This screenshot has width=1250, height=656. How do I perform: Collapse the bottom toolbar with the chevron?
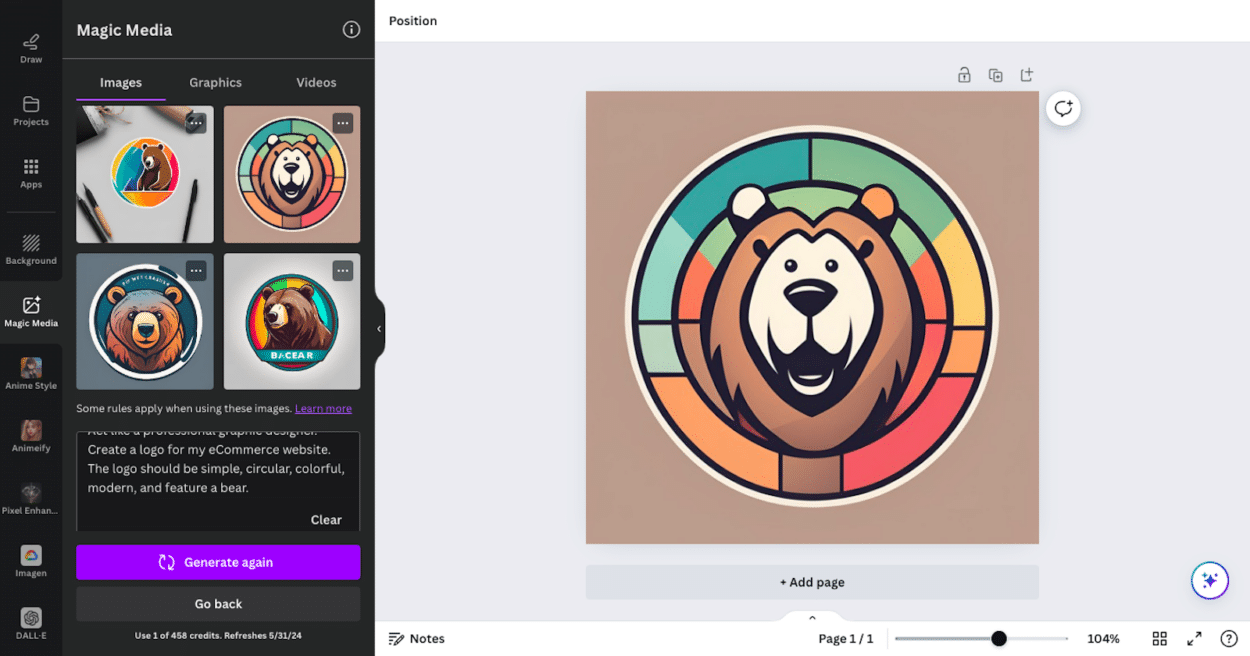click(x=812, y=617)
